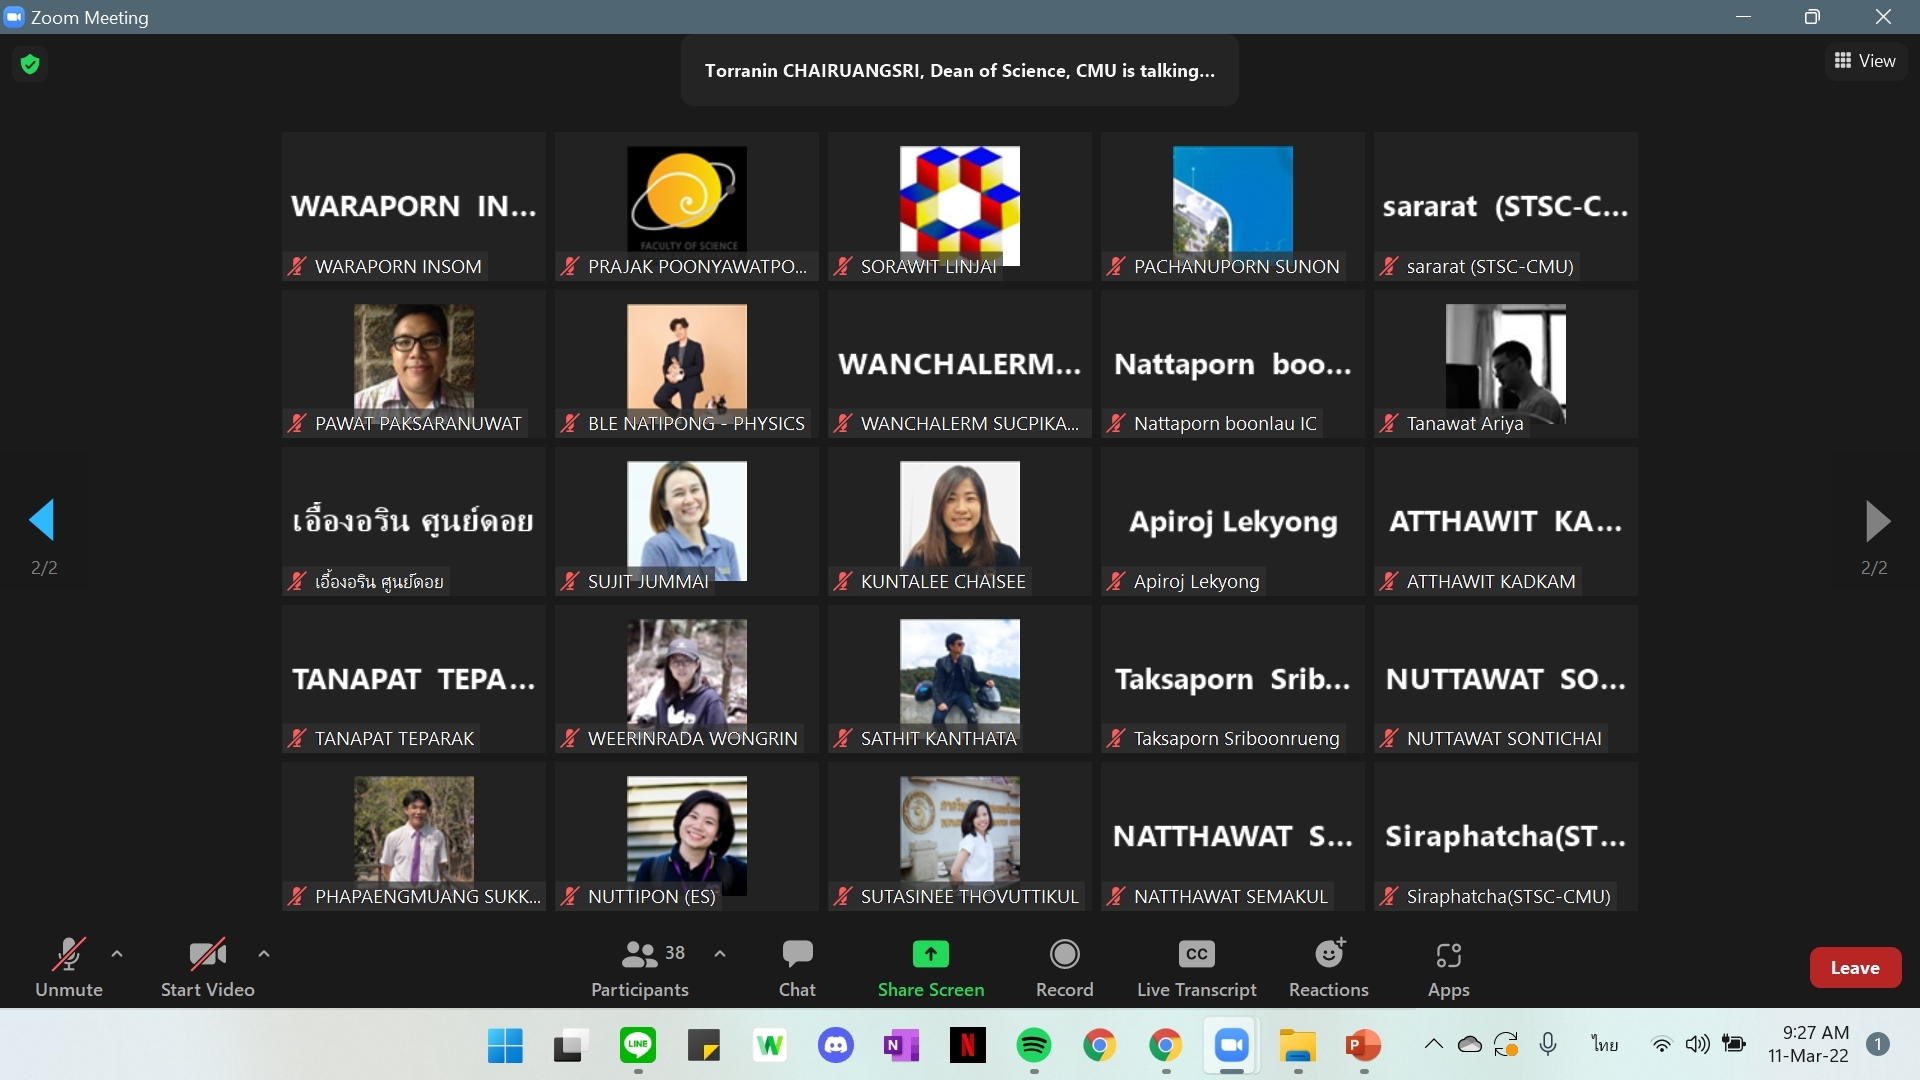Image resolution: width=1920 pixels, height=1080 pixels.
Task: Expand participants options arrow
Action: click(720, 954)
